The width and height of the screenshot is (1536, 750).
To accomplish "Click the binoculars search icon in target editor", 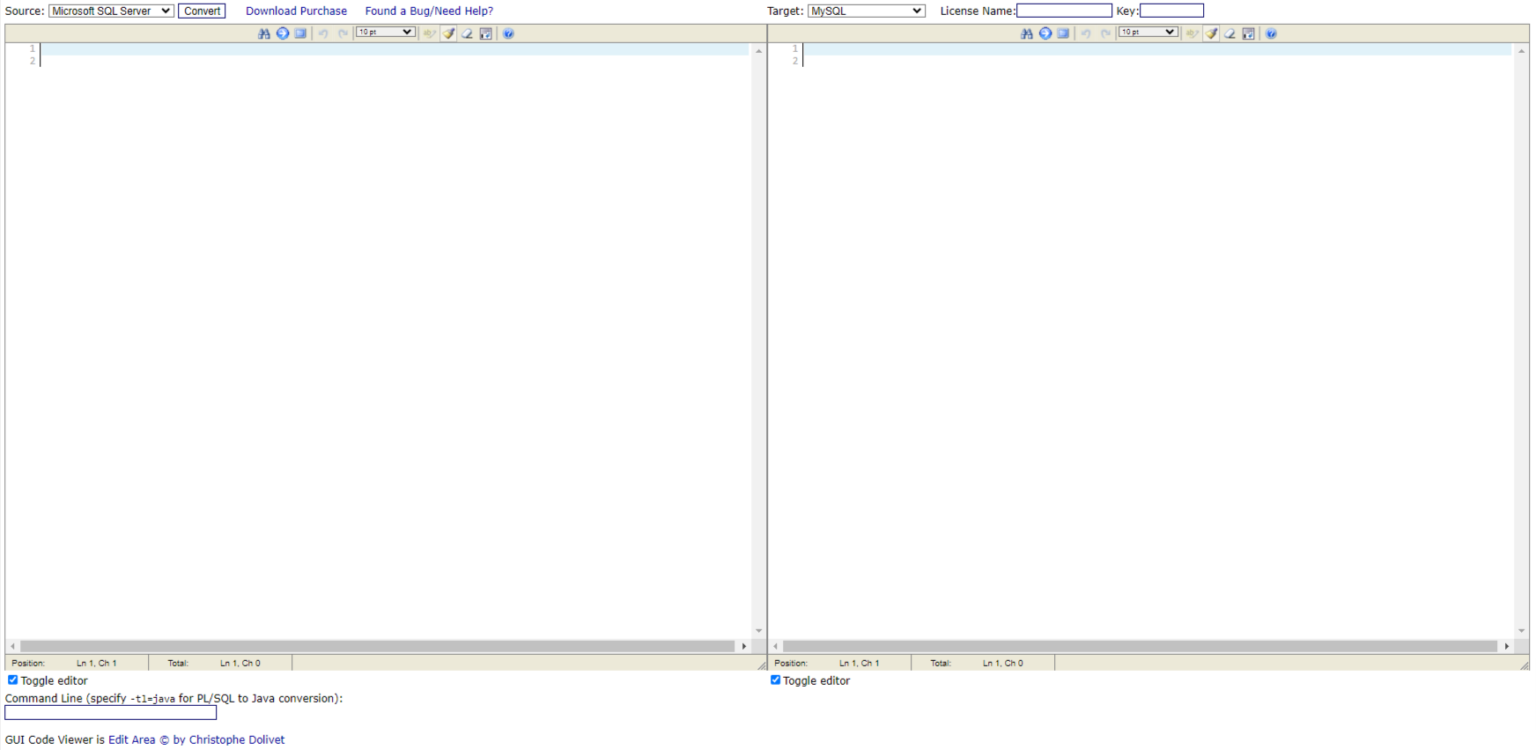I will coord(1027,33).
